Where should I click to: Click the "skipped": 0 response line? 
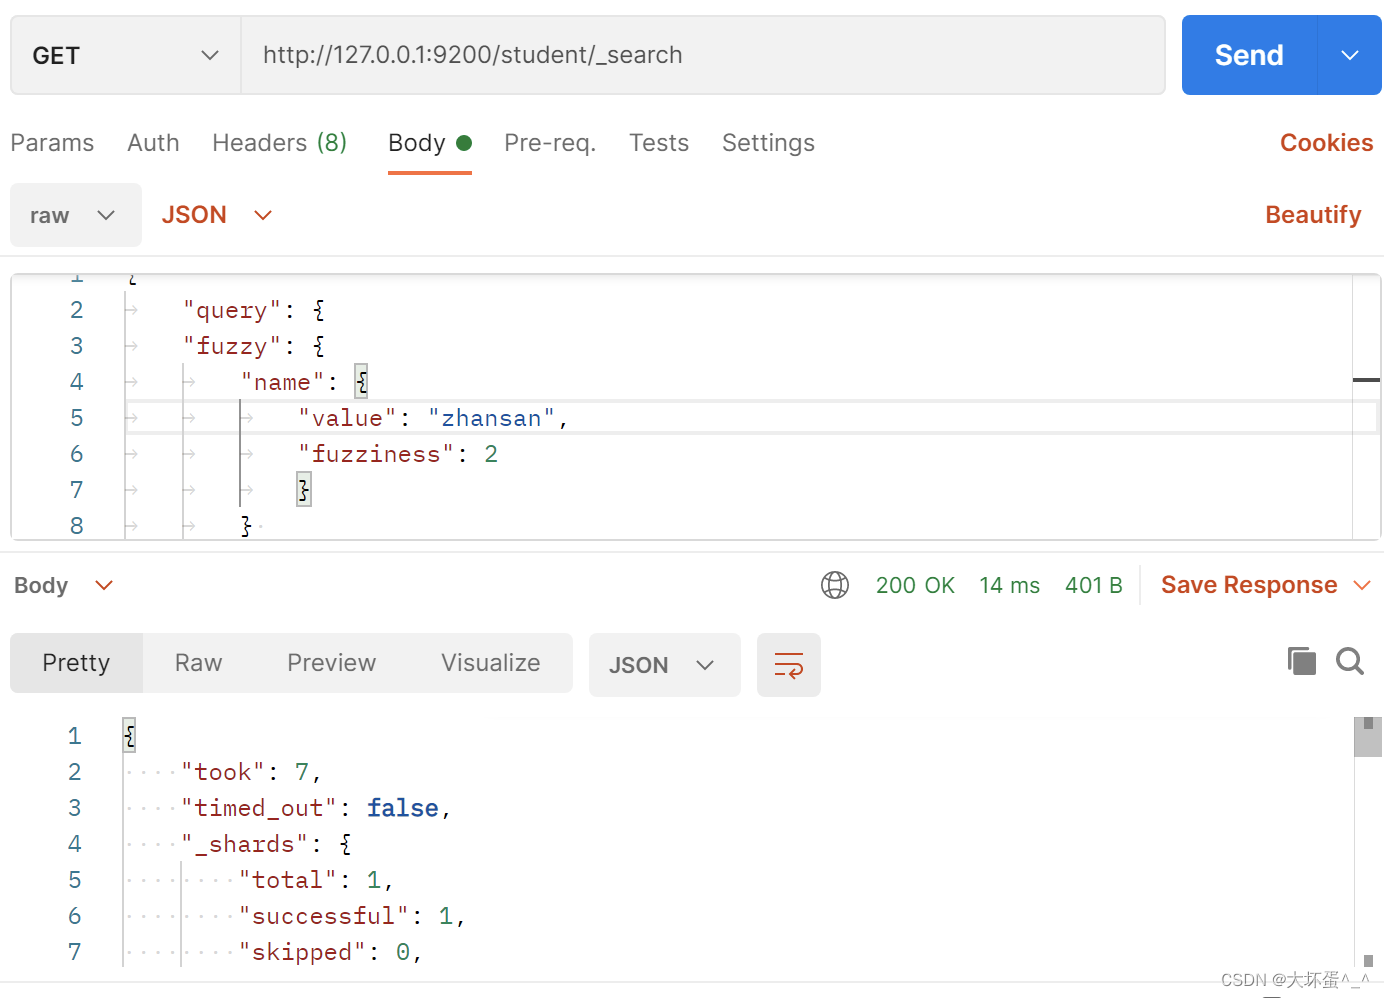pyautogui.click(x=330, y=952)
